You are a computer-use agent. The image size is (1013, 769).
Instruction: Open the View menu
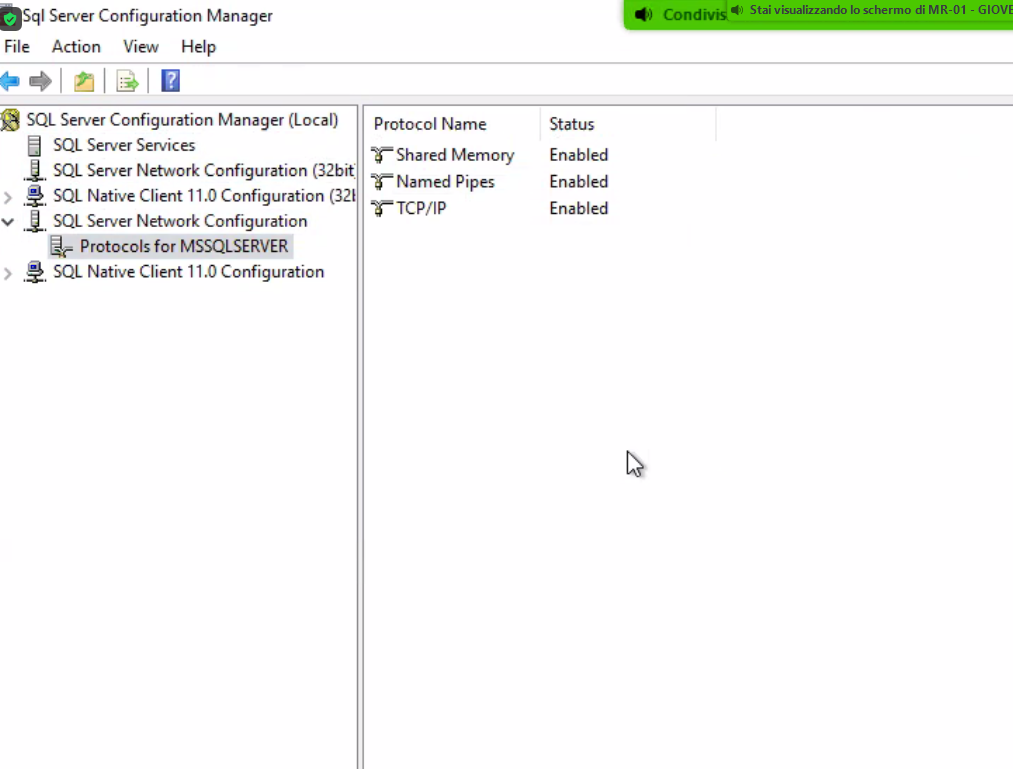coord(140,47)
